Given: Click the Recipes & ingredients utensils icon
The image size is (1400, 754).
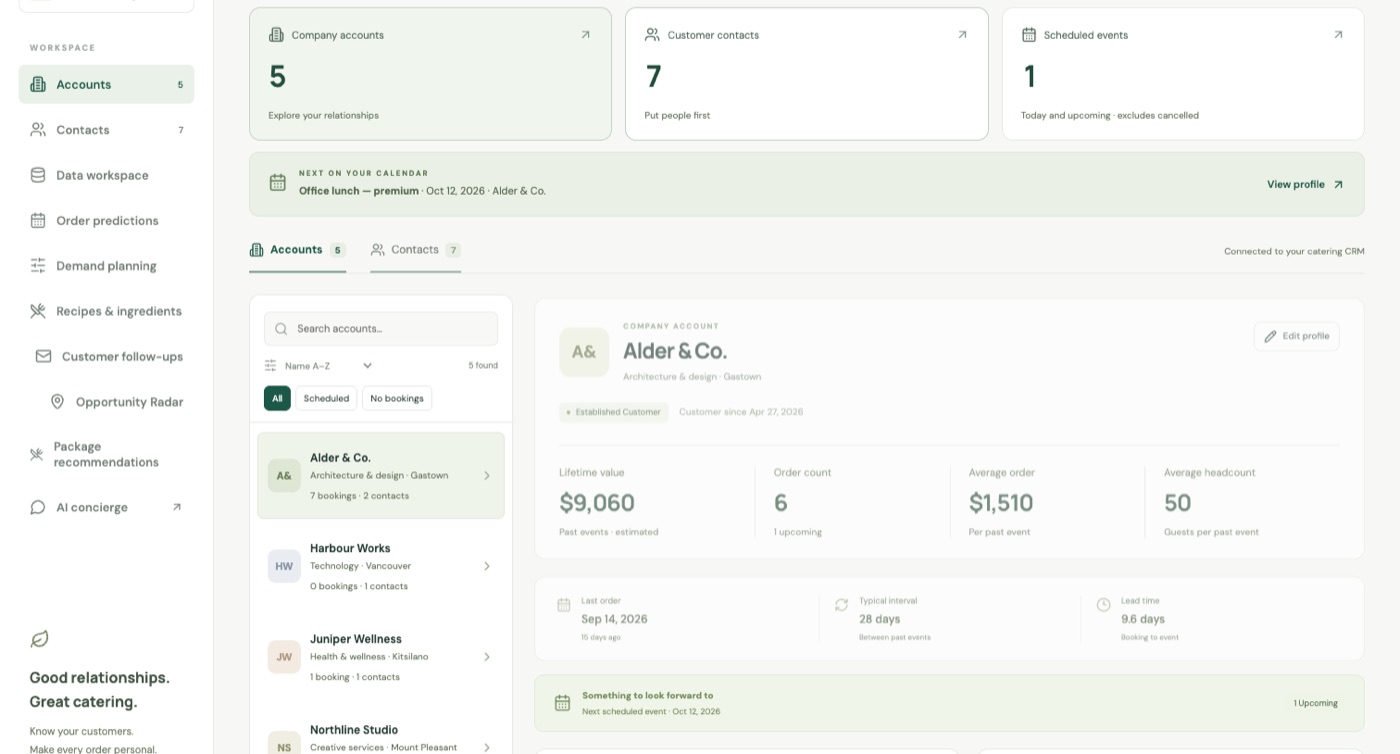Looking at the screenshot, I should pos(38,311).
